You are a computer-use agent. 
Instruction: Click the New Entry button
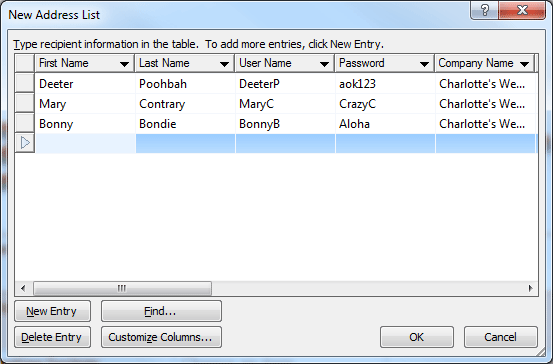52,311
